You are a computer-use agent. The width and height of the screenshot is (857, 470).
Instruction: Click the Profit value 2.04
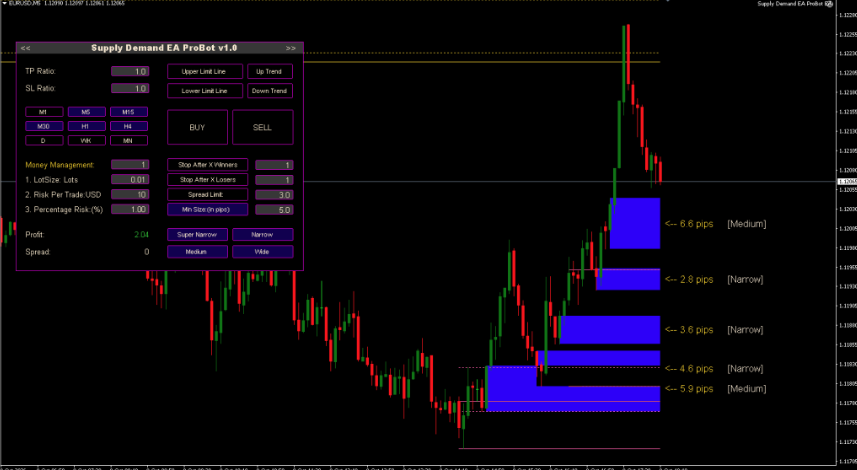pyautogui.click(x=142, y=234)
